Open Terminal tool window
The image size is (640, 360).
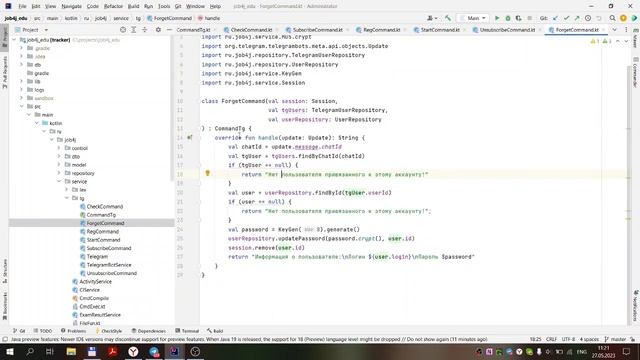(187, 331)
